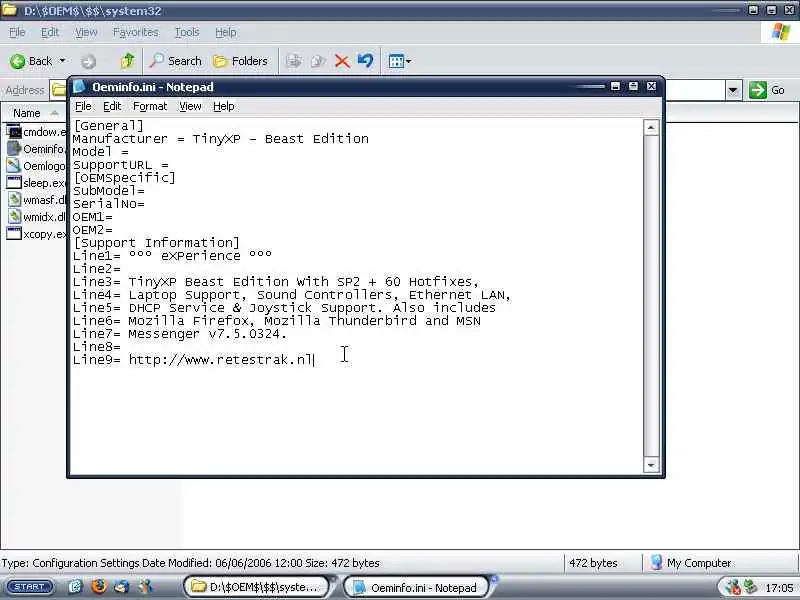Select the sleep.exe file
800x600 pixels.
point(36,183)
